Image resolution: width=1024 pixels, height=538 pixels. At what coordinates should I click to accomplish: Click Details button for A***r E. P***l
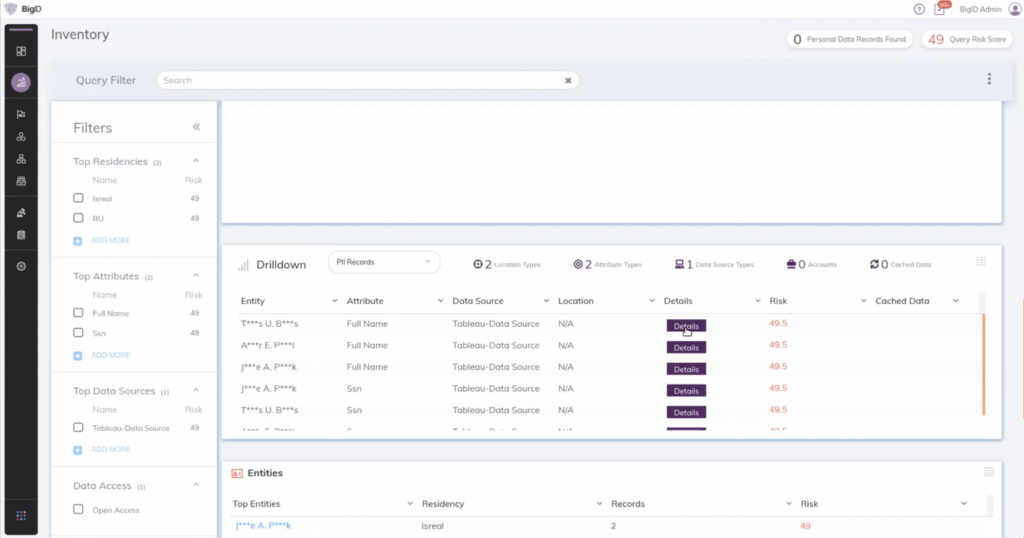point(686,347)
